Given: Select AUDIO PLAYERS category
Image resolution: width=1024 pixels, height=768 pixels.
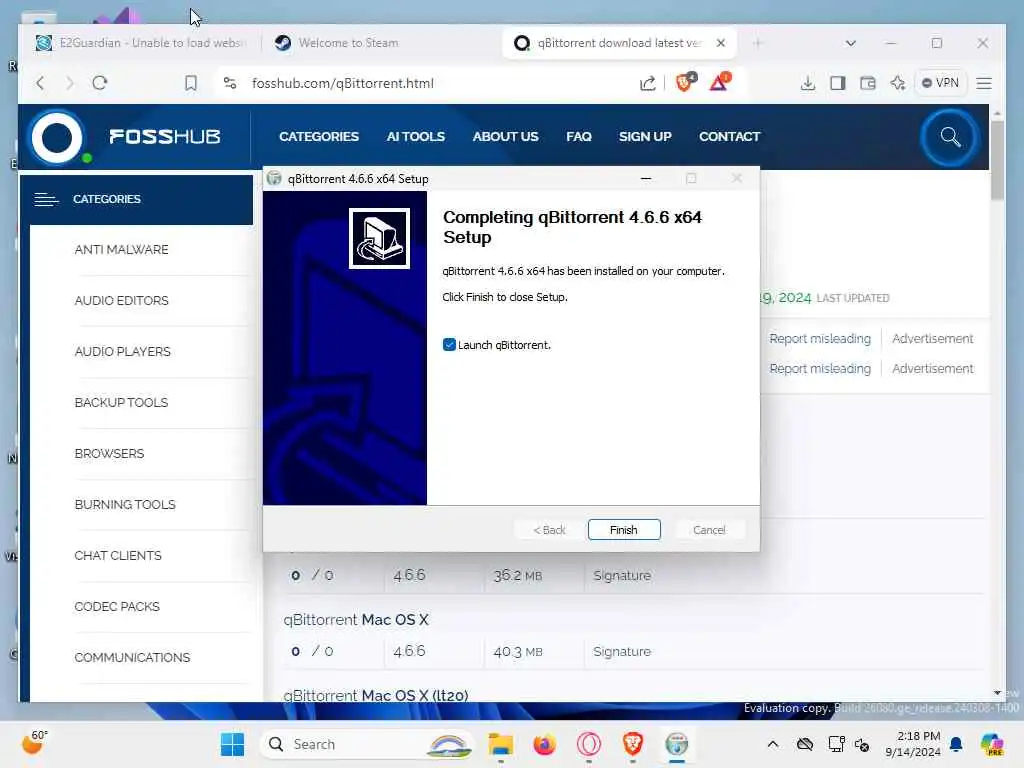Looking at the screenshot, I should 123,351.
